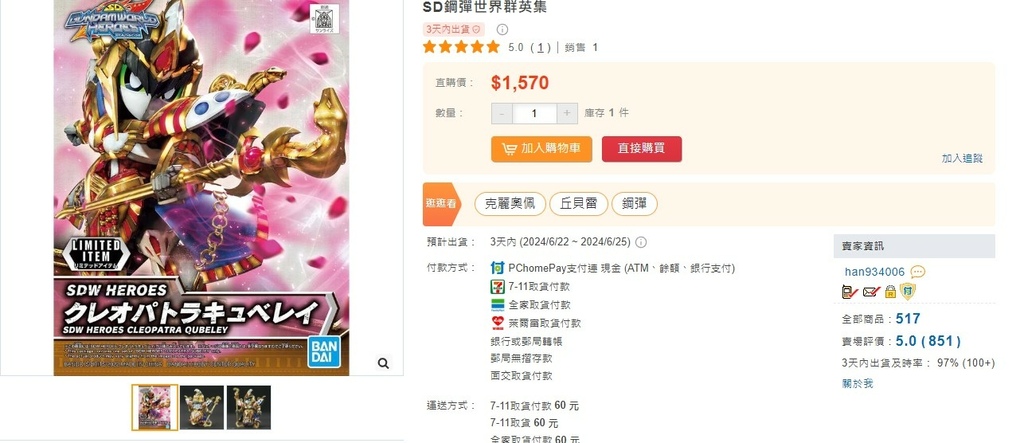The image size is (1024, 443).
Task: Click the 加入追蹤 link
Action: point(961,158)
